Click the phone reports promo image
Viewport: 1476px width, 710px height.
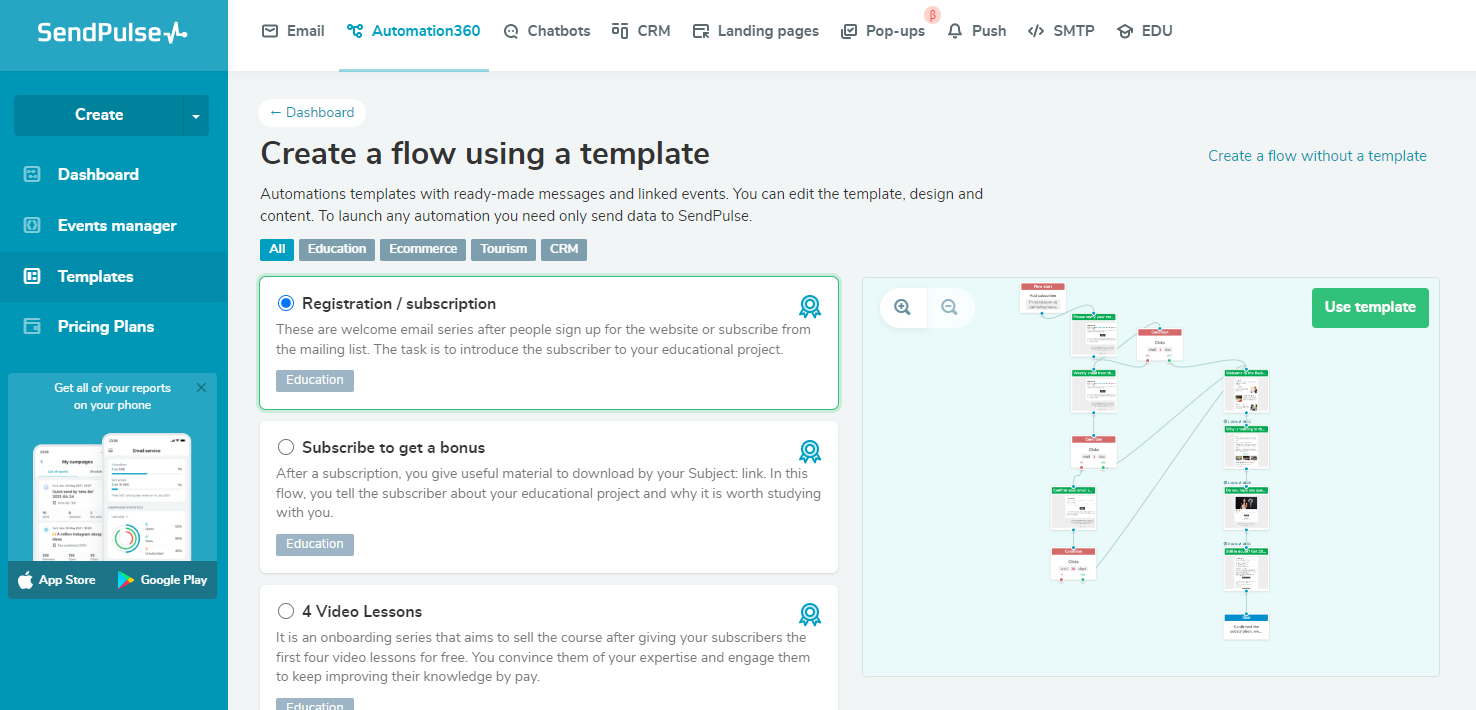pos(112,497)
